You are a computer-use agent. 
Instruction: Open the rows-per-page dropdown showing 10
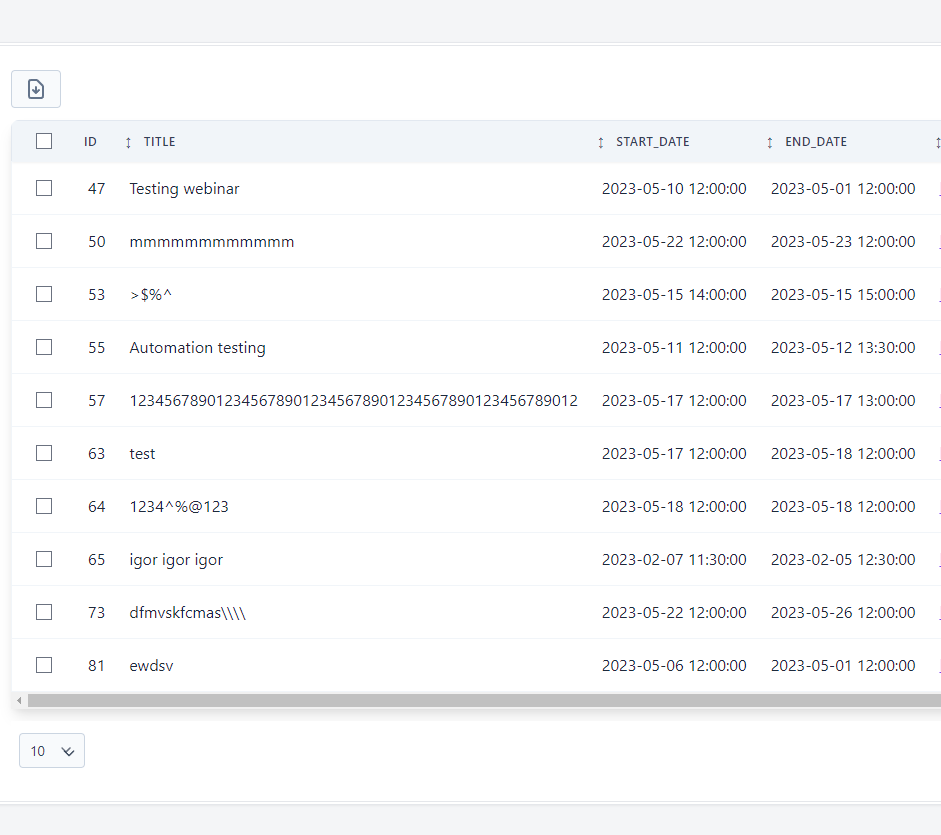(x=52, y=751)
